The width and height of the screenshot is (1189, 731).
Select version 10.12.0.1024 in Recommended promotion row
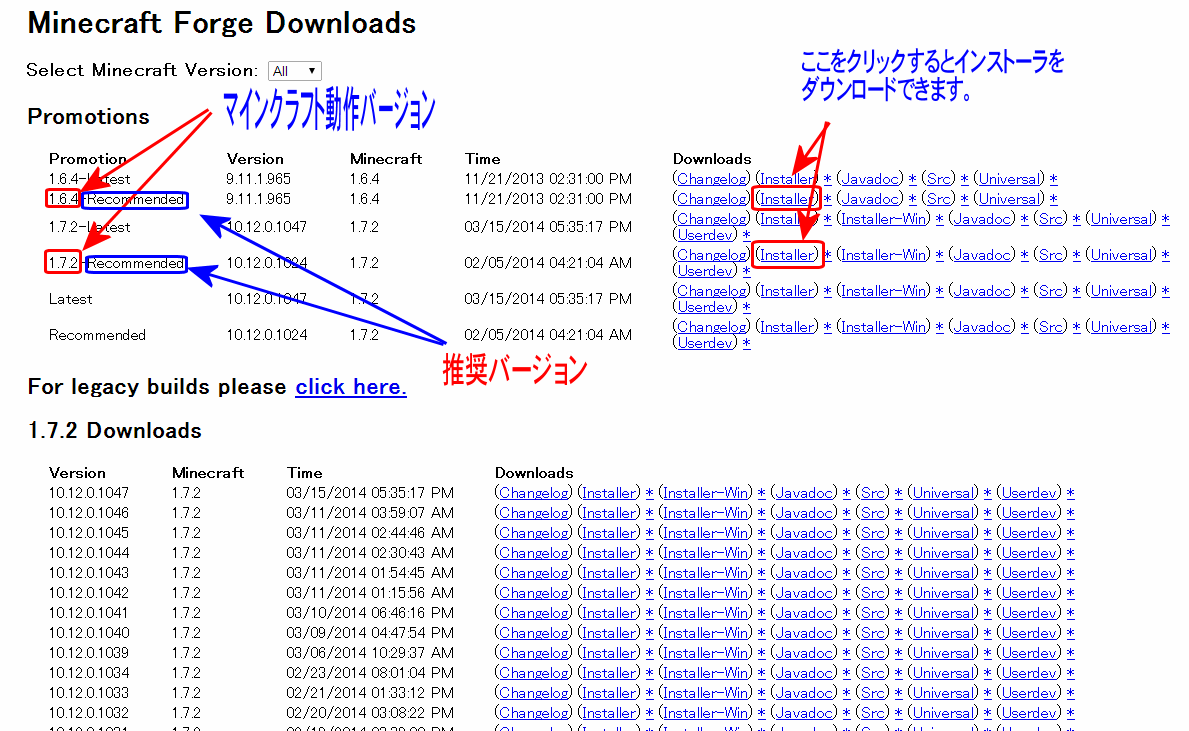coord(266,335)
